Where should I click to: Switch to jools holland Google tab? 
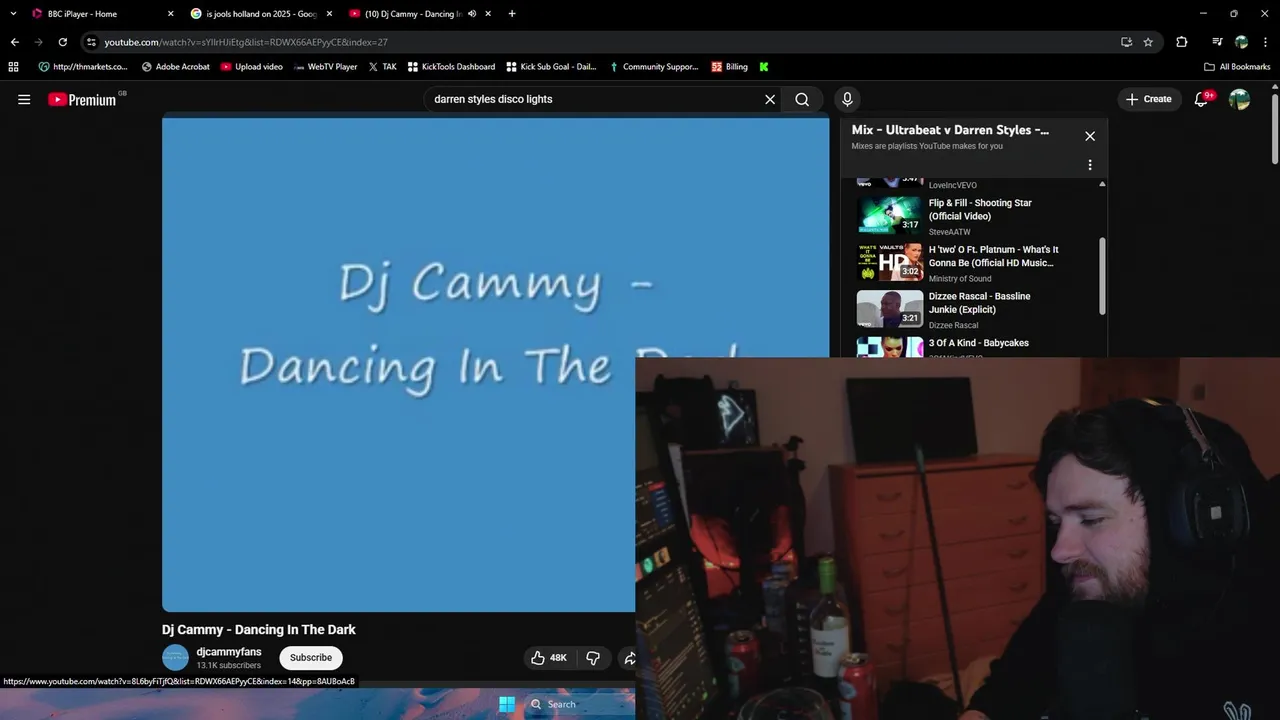point(260,14)
